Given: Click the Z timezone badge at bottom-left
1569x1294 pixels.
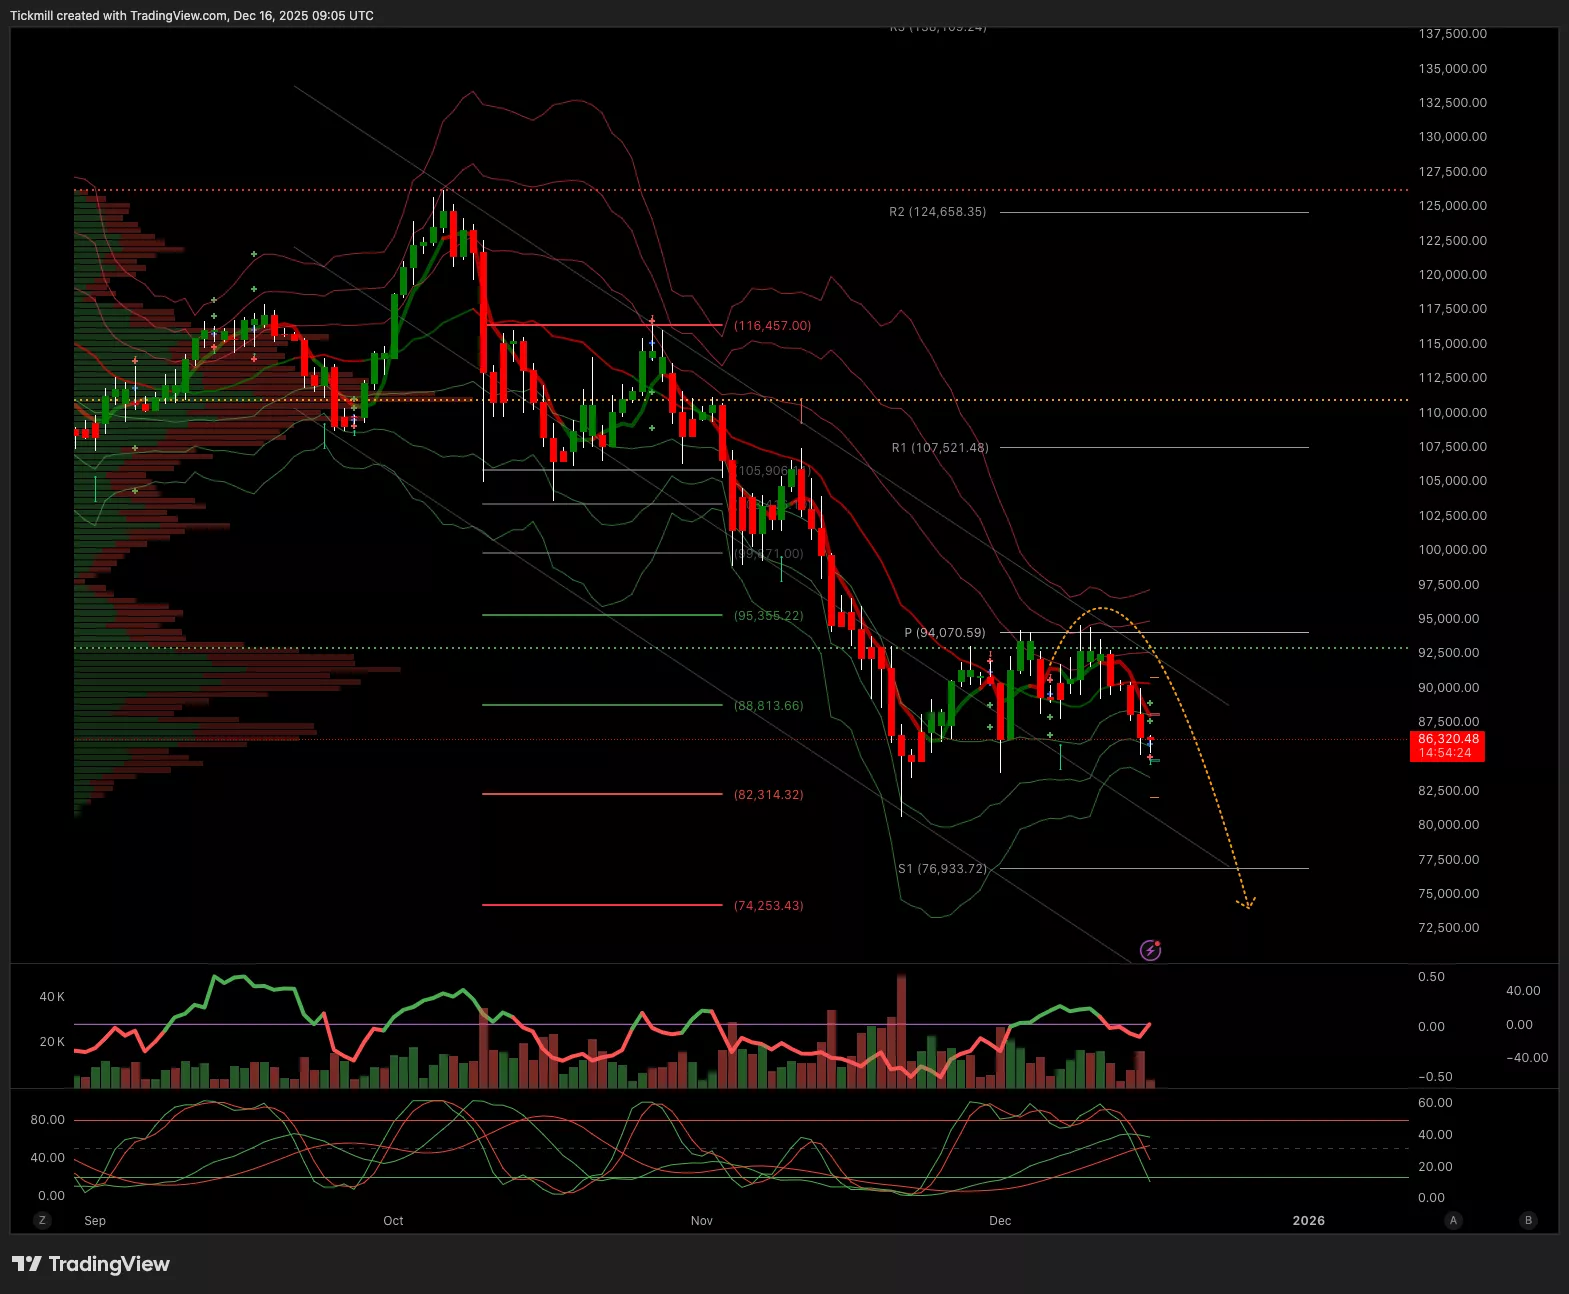Looking at the screenshot, I should click(42, 1220).
